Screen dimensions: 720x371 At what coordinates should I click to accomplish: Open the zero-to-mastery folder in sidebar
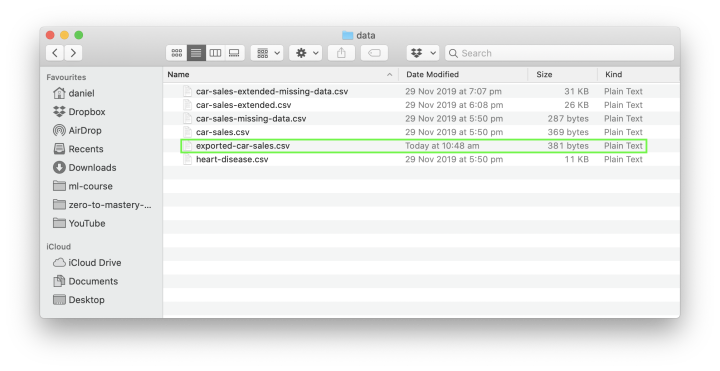[102, 205]
